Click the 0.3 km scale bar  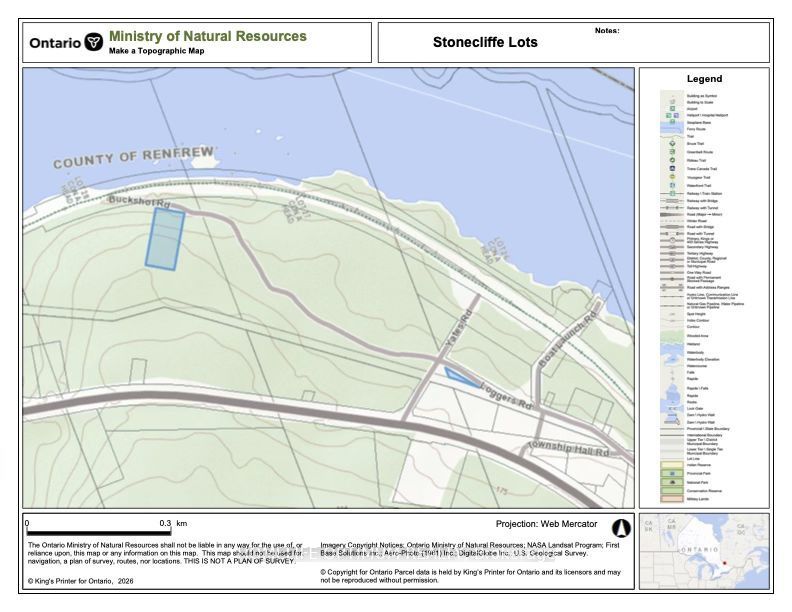click(x=98, y=532)
